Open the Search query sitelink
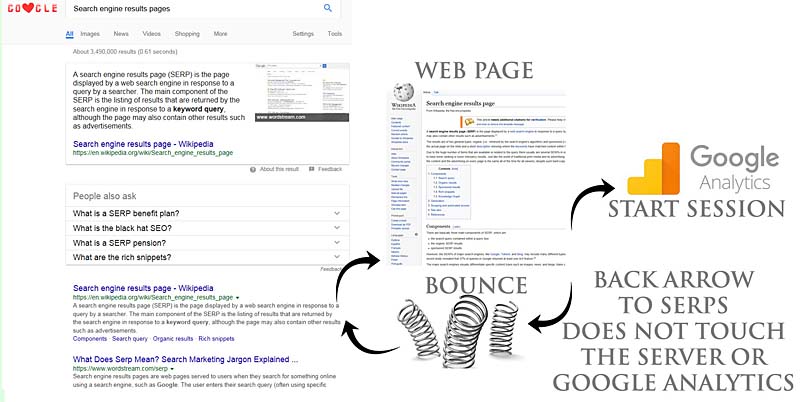 pyautogui.click(x=130, y=339)
